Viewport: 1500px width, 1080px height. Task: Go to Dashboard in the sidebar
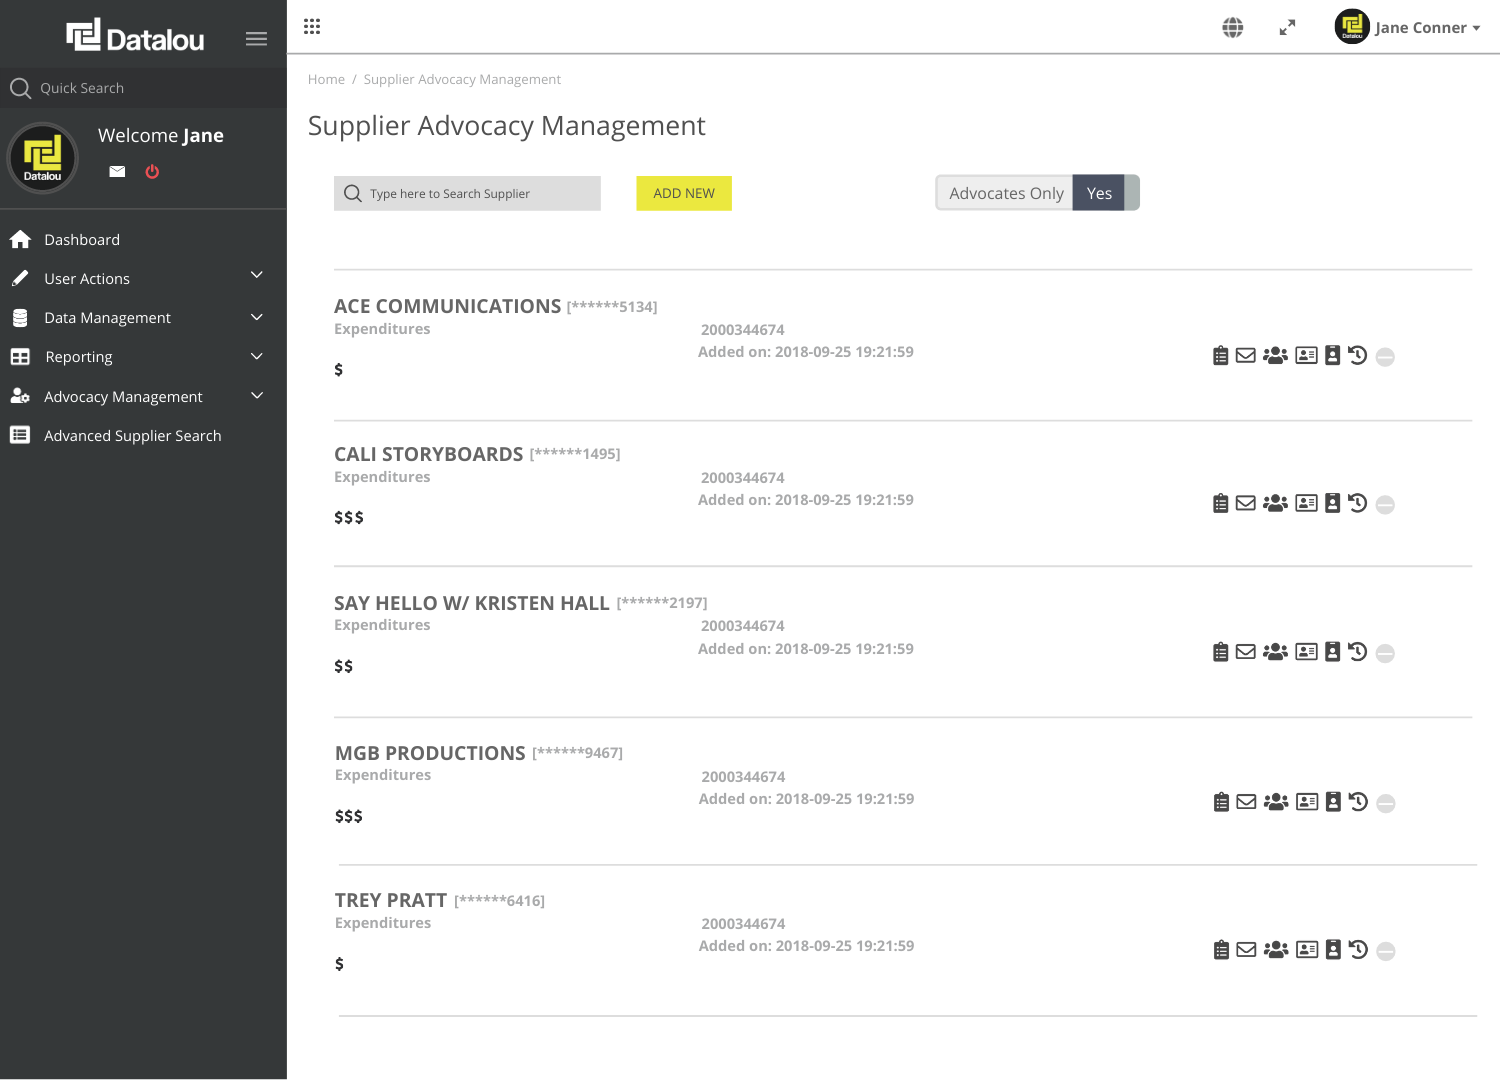(x=82, y=240)
